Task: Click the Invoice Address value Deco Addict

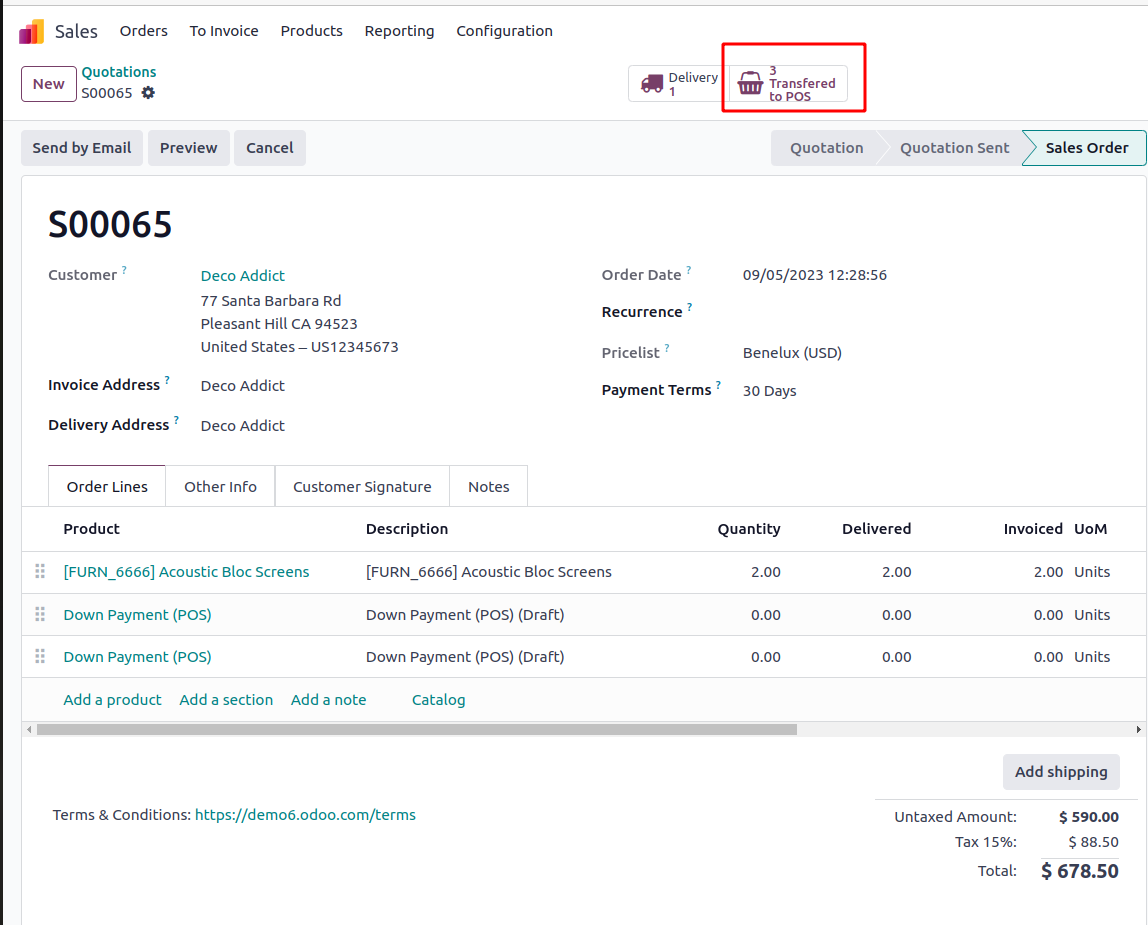Action: [x=242, y=385]
